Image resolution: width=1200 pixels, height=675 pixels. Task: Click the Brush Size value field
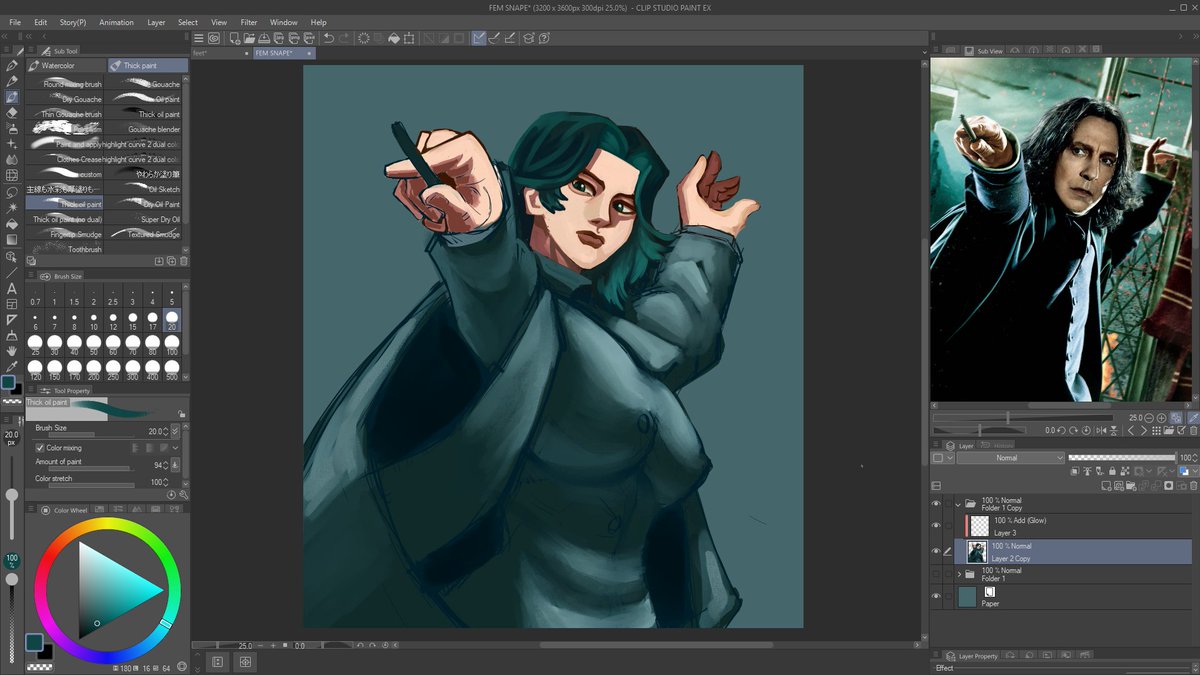pyautogui.click(x=153, y=432)
